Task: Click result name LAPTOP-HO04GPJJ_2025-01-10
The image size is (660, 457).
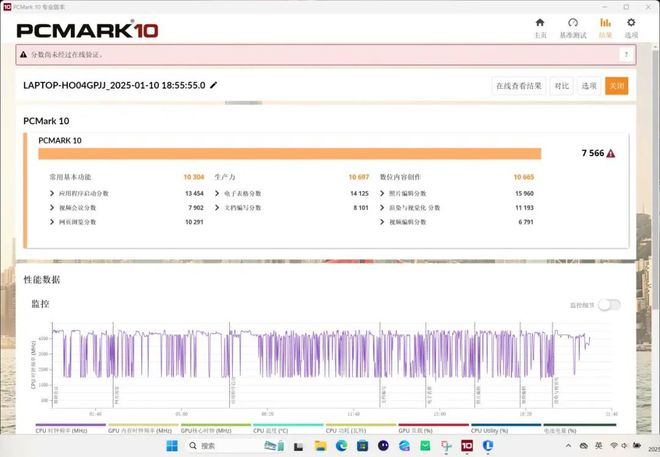Action: click(114, 85)
